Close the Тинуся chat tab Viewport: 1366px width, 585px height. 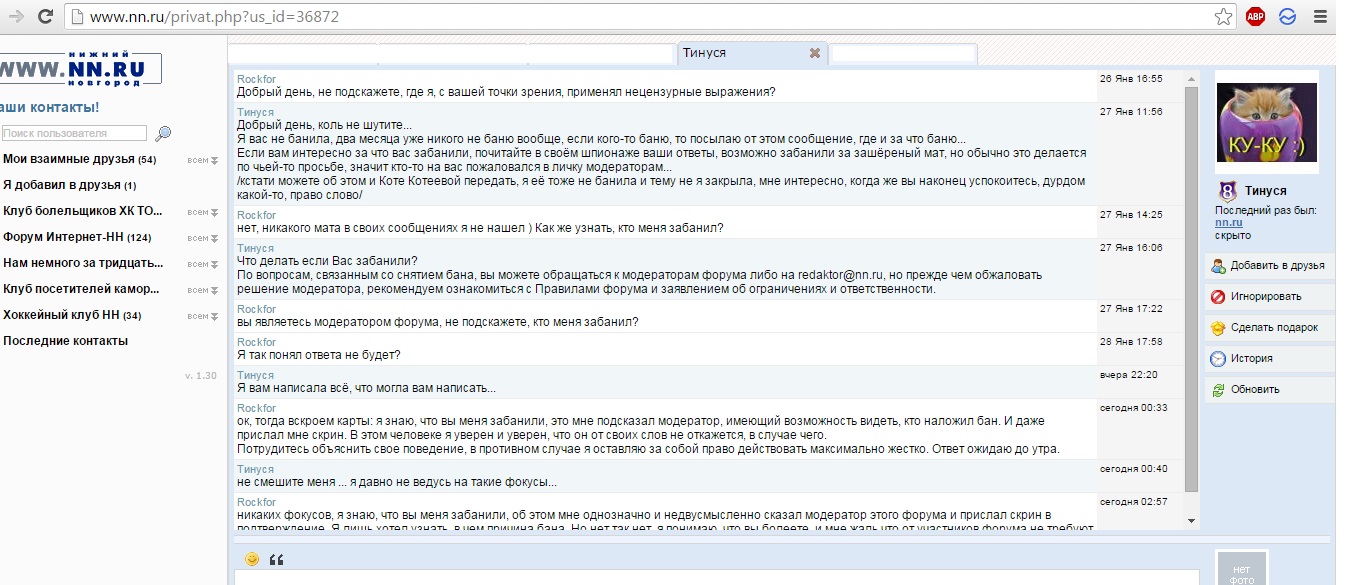(x=815, y=53)
